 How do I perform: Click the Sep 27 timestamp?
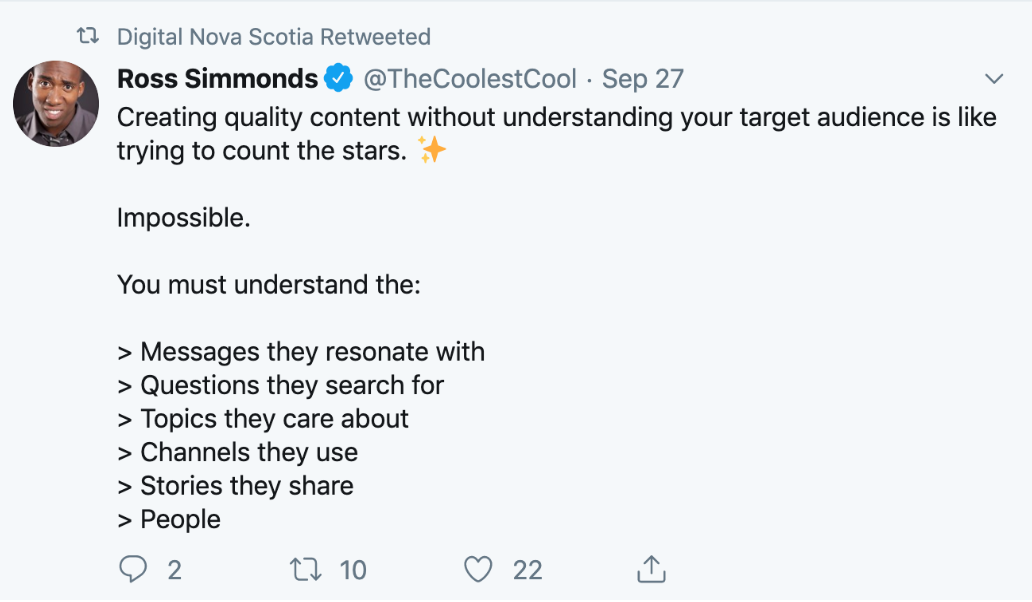pyautogui.click(x=642, y=78)
